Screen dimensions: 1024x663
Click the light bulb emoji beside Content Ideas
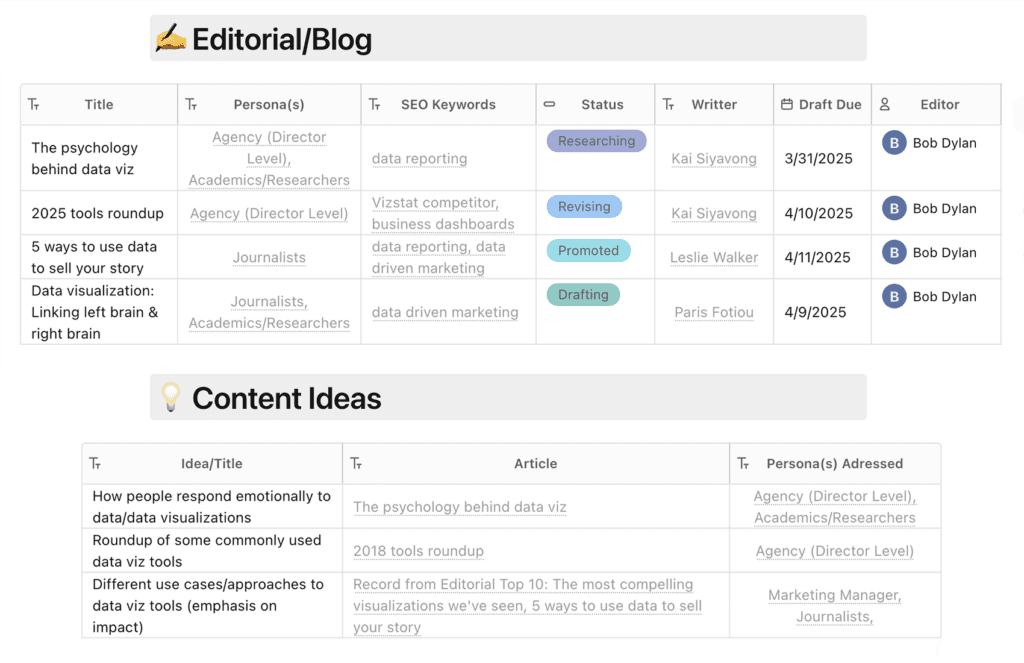[170, 398]
